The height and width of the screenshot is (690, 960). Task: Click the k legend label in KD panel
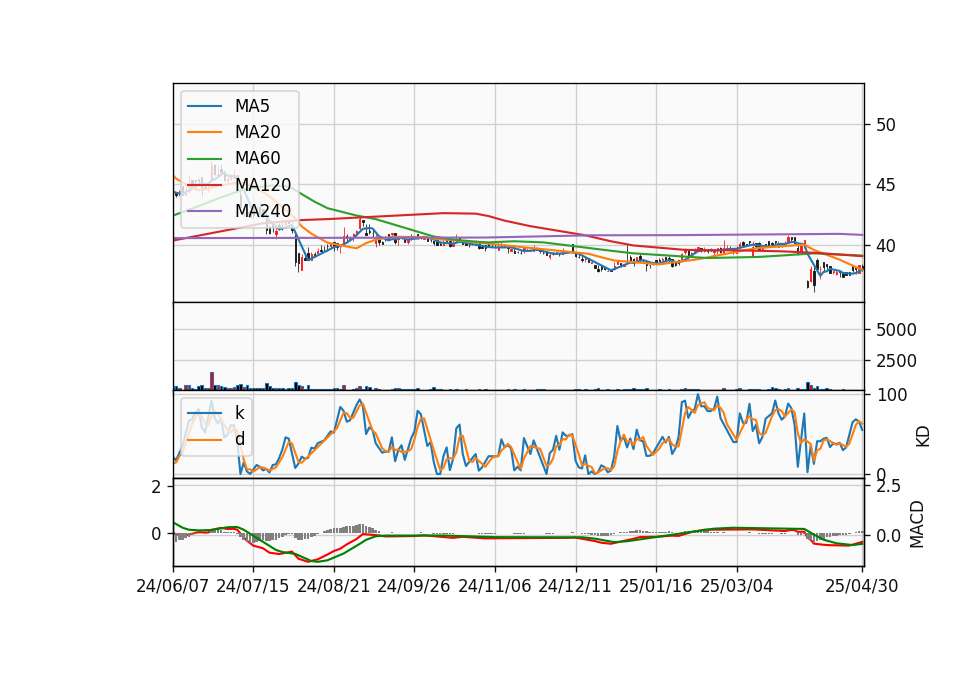[239, 413]
